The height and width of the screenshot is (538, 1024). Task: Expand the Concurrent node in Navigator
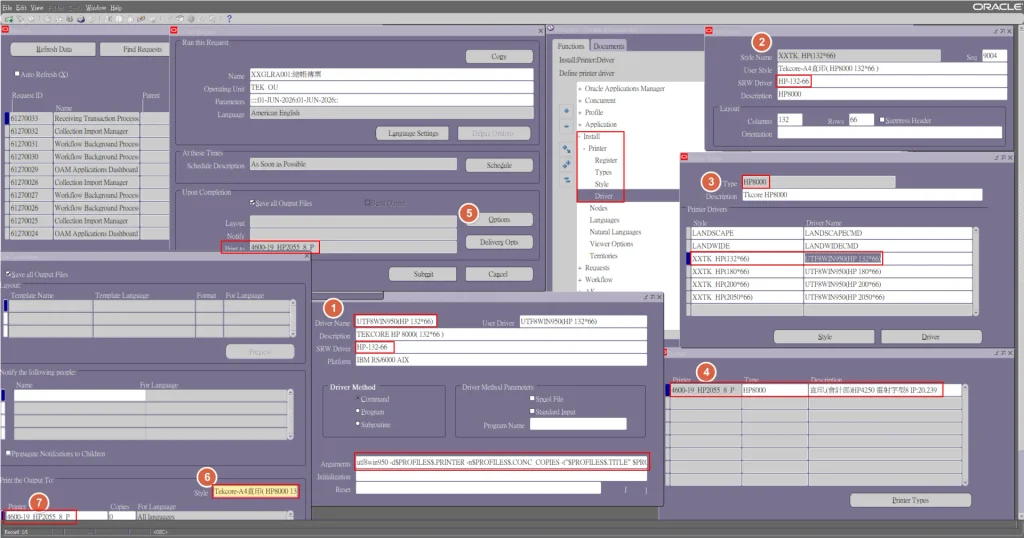click(580, 101)
